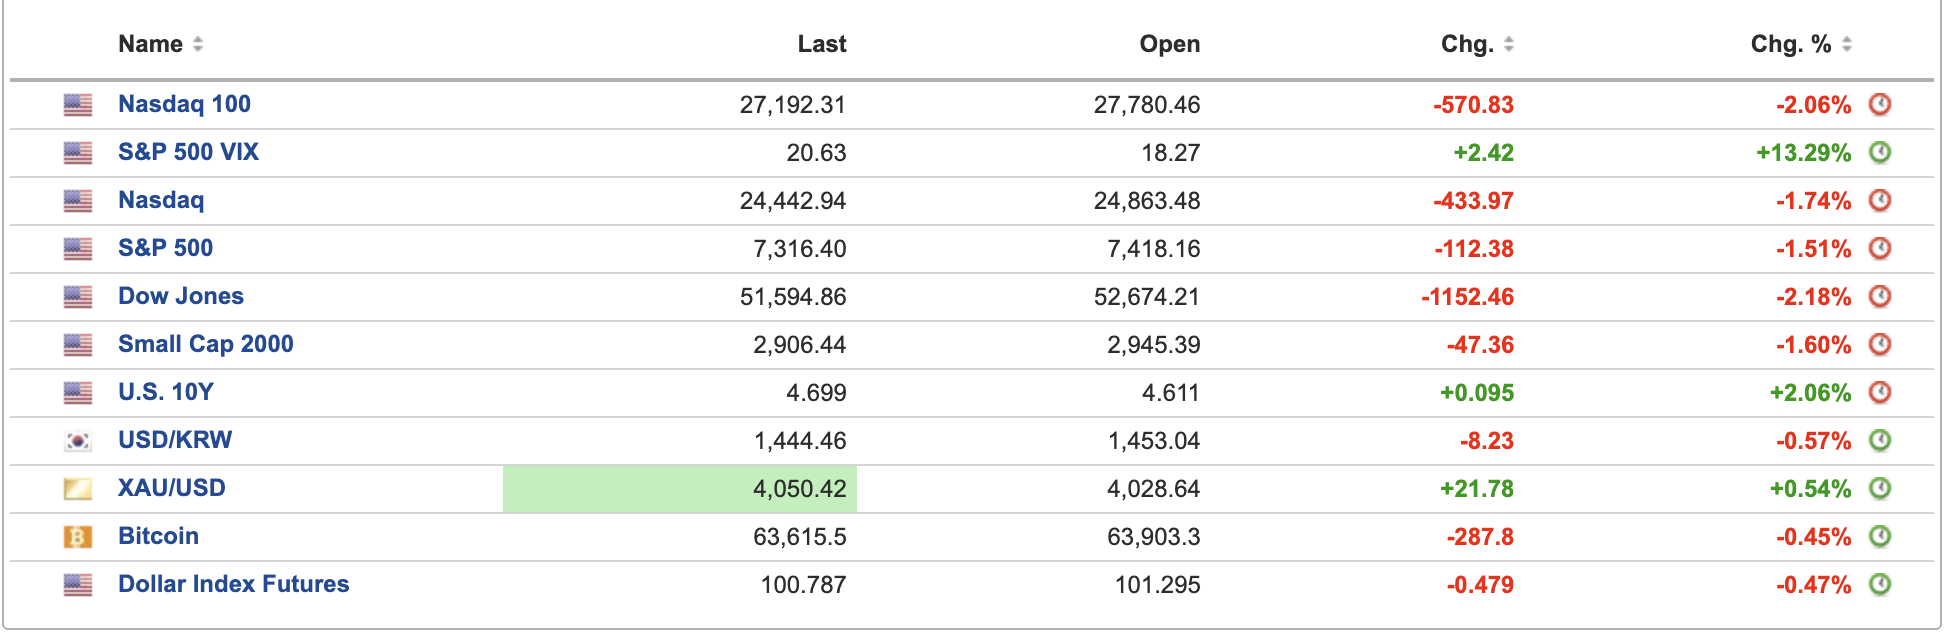Open the U.S. 10Y yield link
Image resolution: width=1950 pixels, height=638 pixels.
point(166,392)
